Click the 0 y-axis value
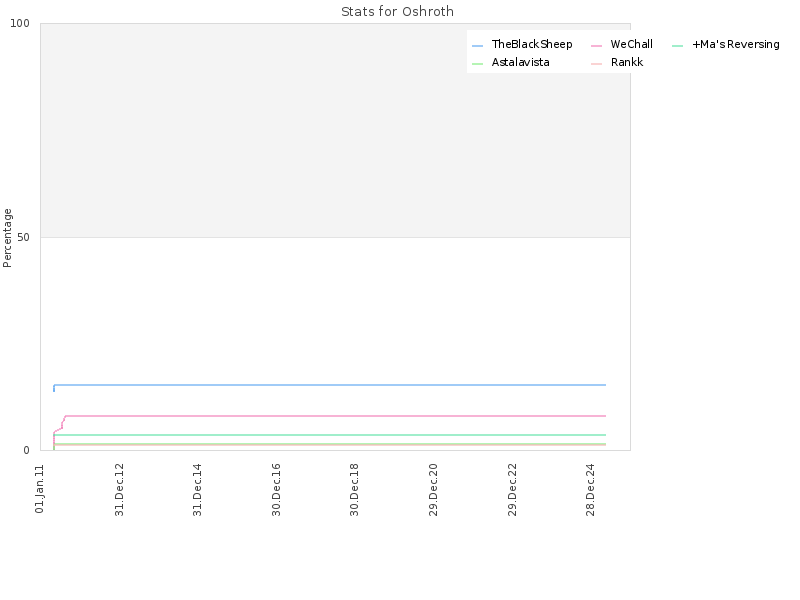 (x=27, y=451)
